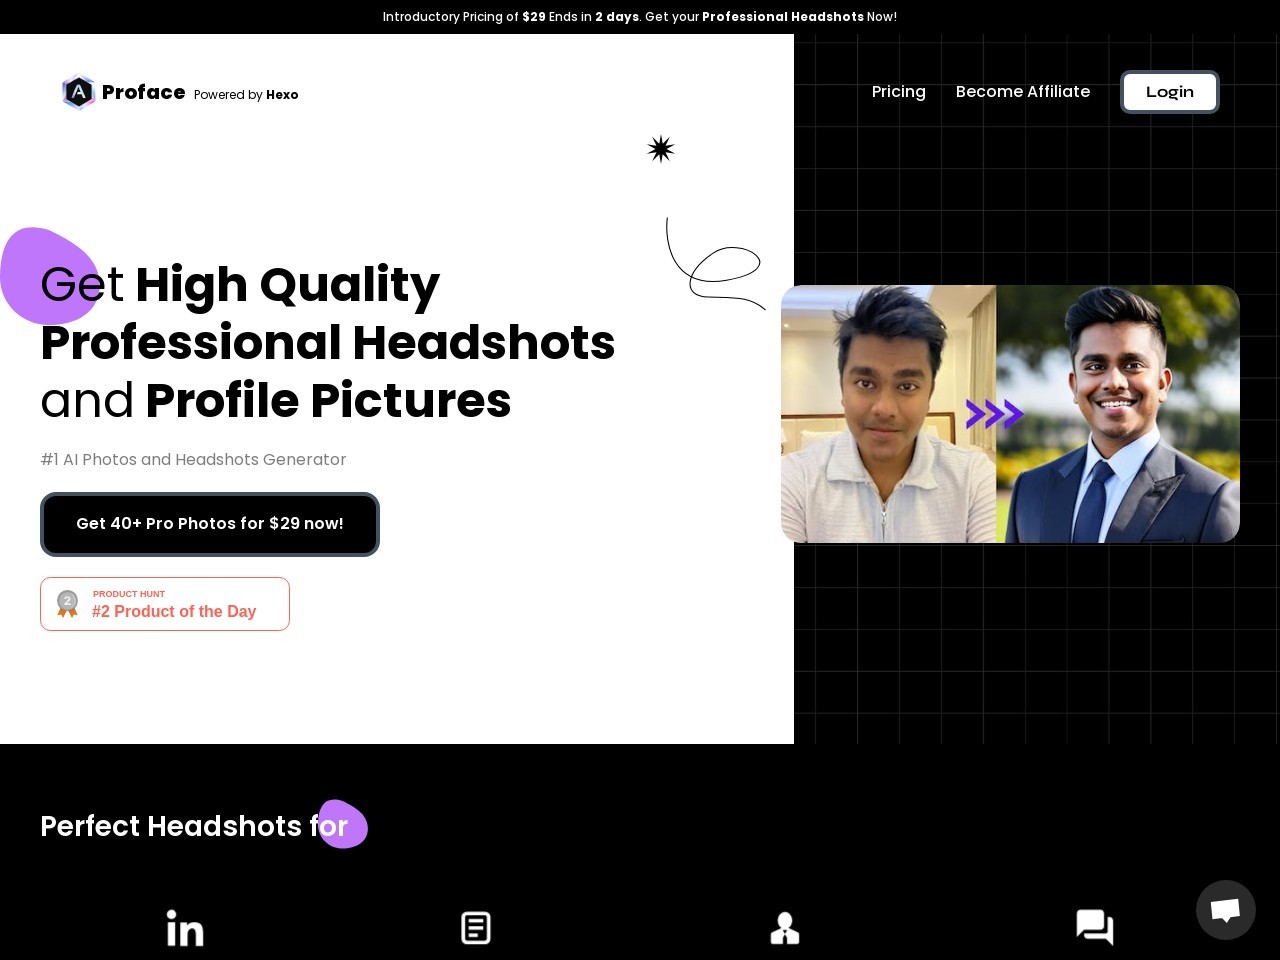Click the '#2 Product of the Day' link
The image size is (1280, 960).
(174, 611)
